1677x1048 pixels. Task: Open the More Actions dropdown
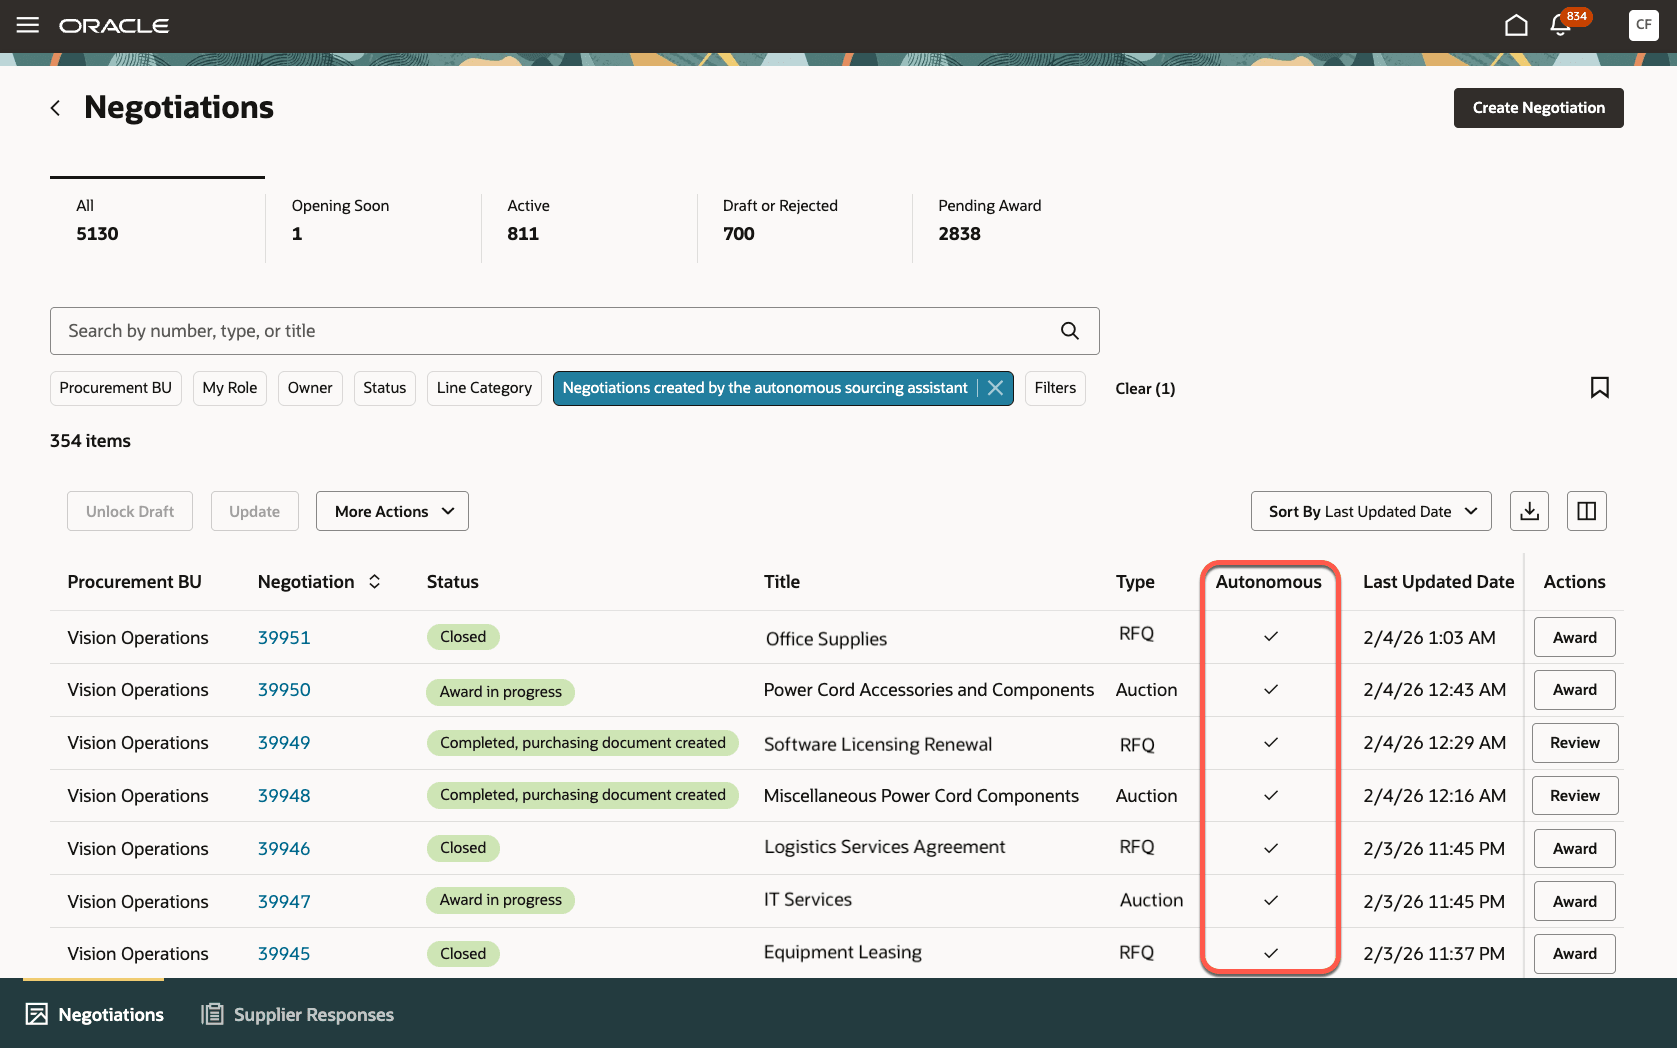tap(391, 511)
